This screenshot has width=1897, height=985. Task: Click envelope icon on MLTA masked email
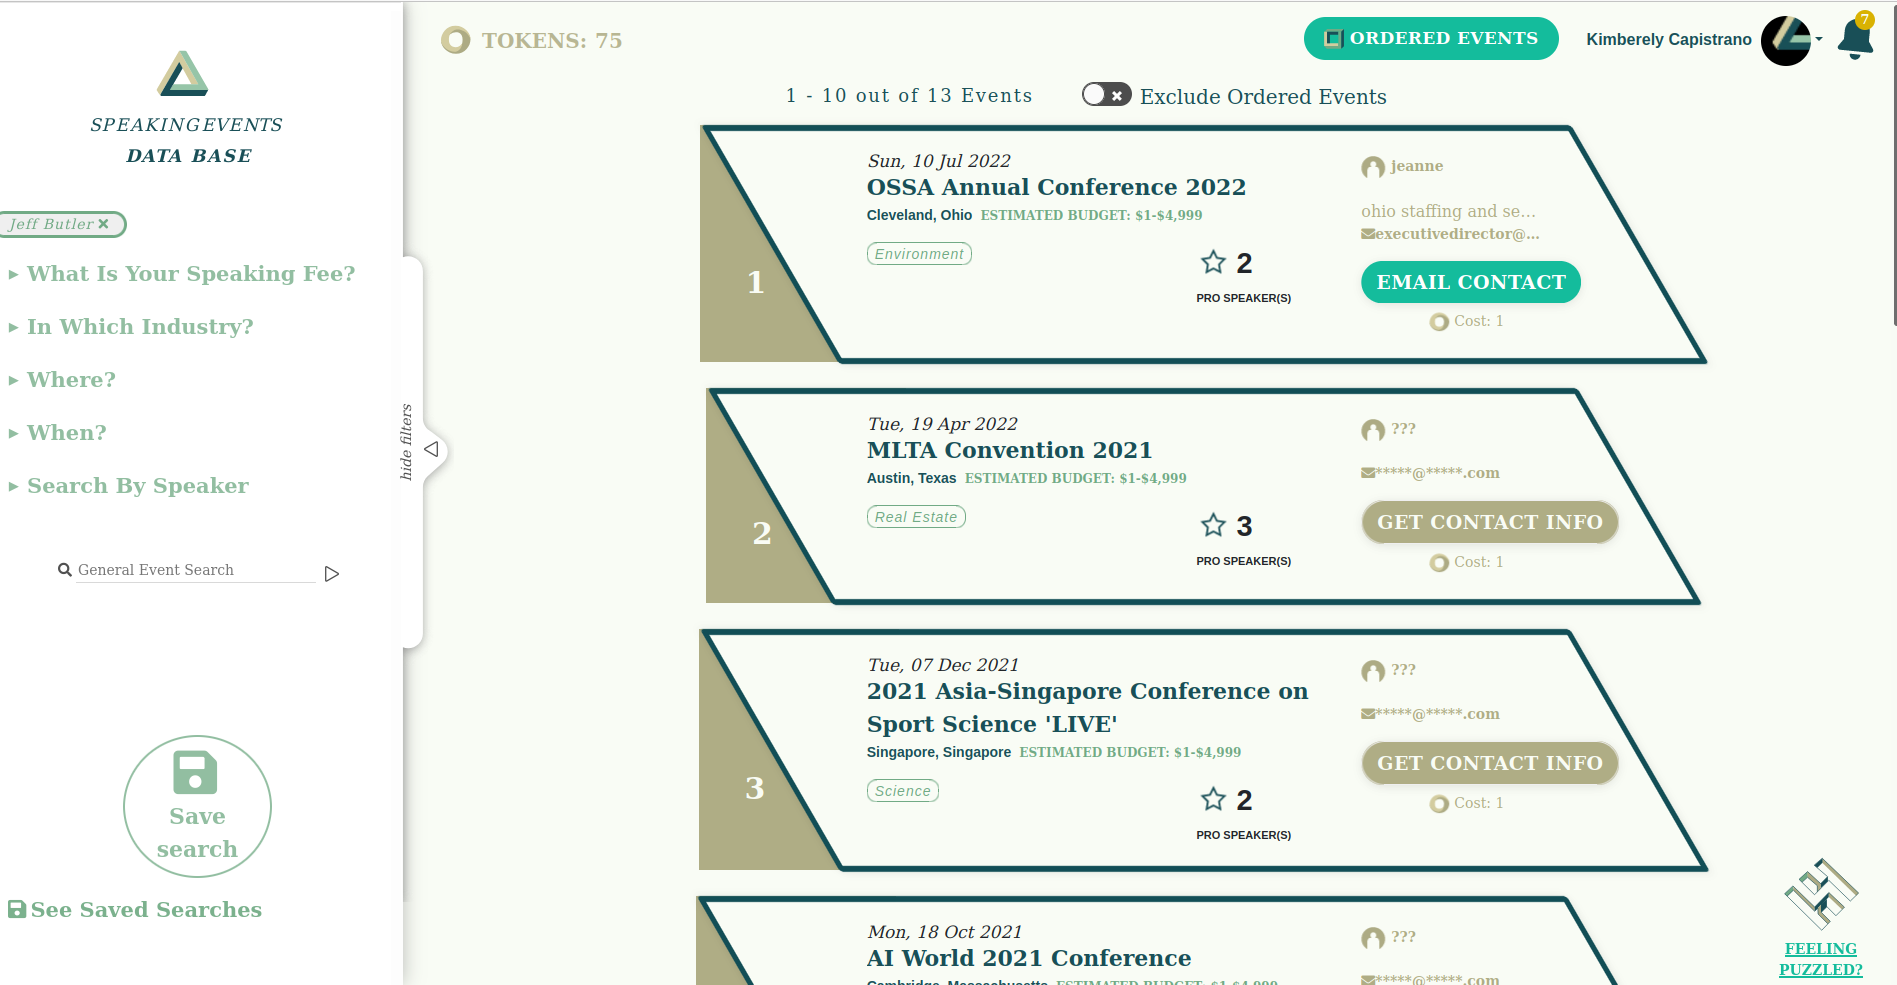(x=1367, y=473)
